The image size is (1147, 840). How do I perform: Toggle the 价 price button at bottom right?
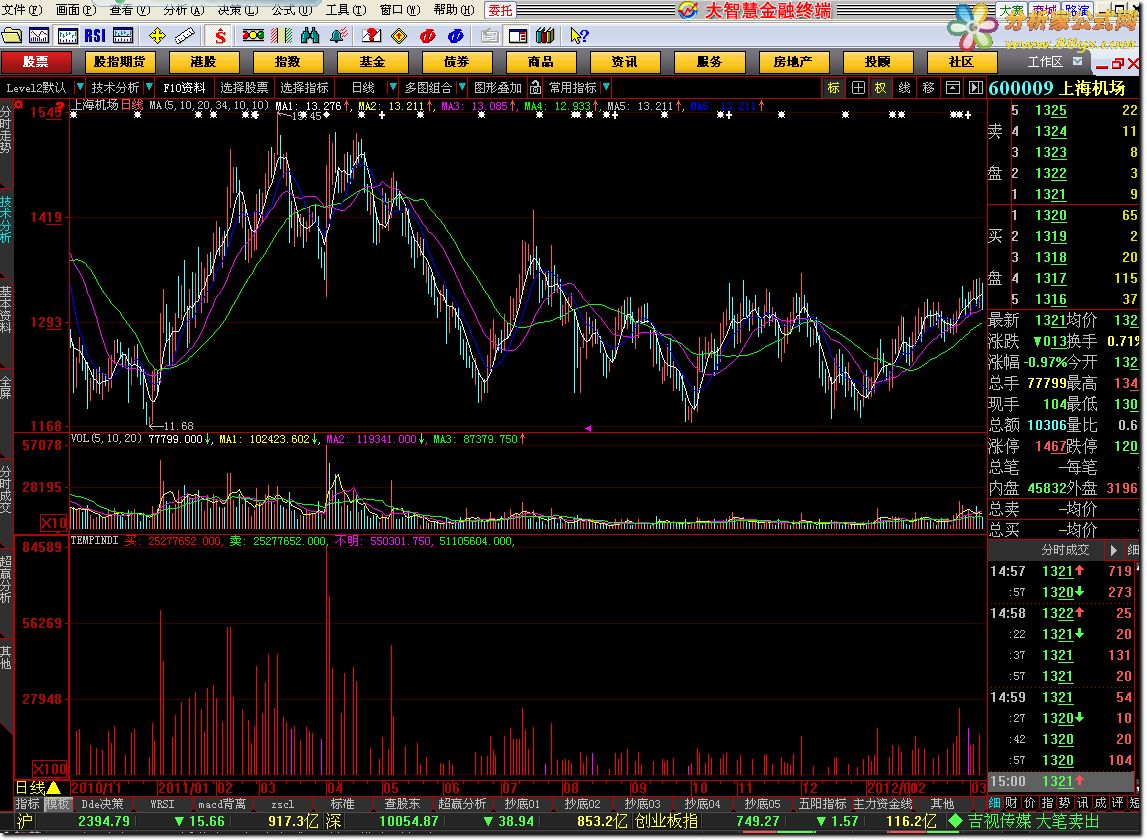click(1029, 803)
